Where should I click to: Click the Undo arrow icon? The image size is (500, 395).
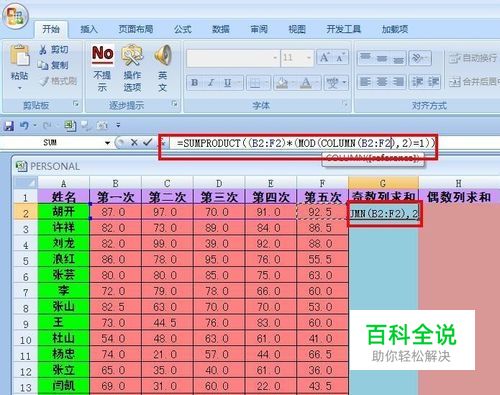click(24, 126)
